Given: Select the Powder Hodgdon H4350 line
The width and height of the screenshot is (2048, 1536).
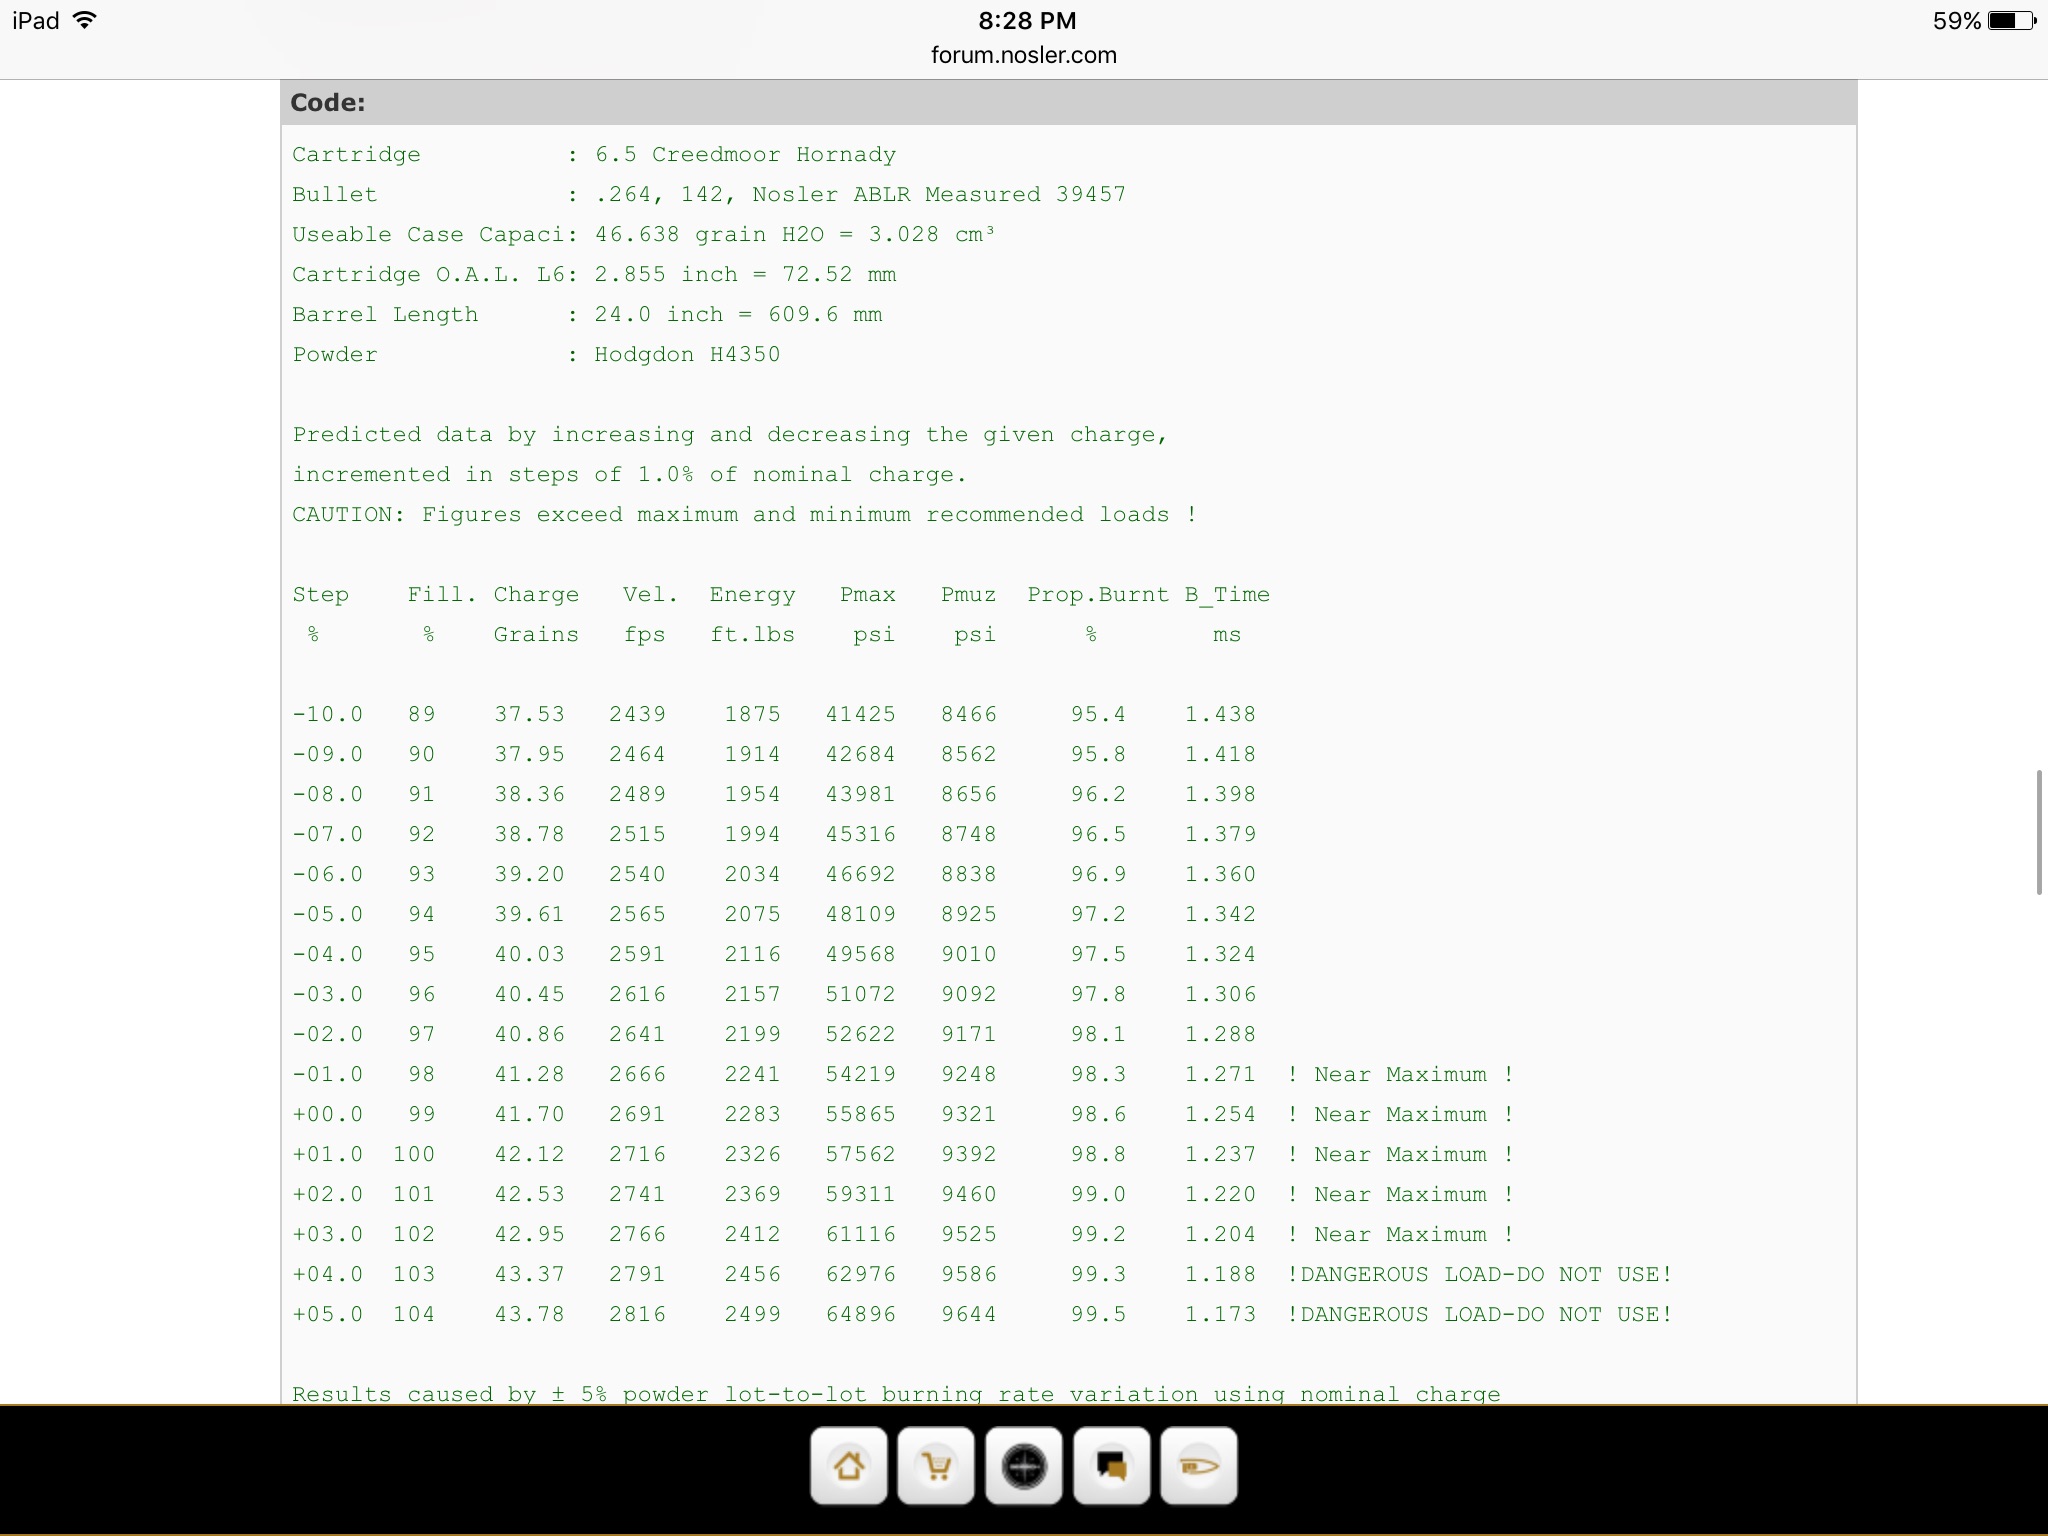Looking at the screenshot, I should (536, 355).
